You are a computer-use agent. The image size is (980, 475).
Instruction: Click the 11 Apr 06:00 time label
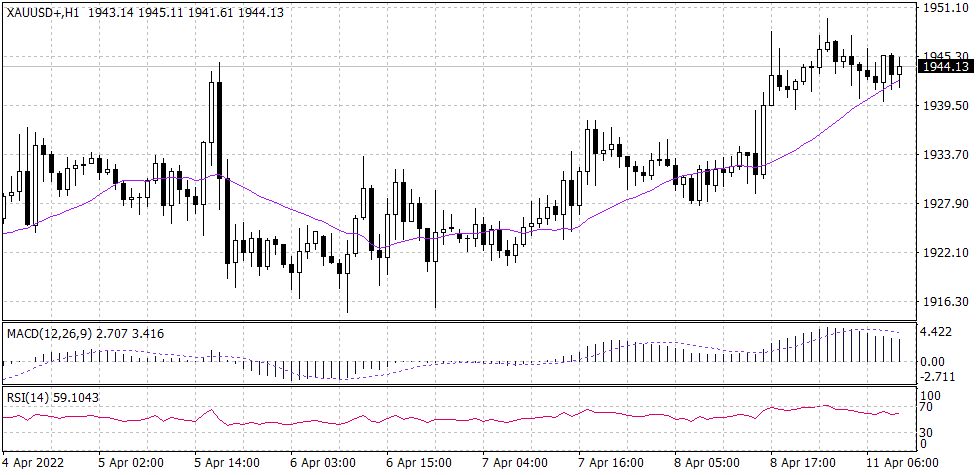pos(902,464)
